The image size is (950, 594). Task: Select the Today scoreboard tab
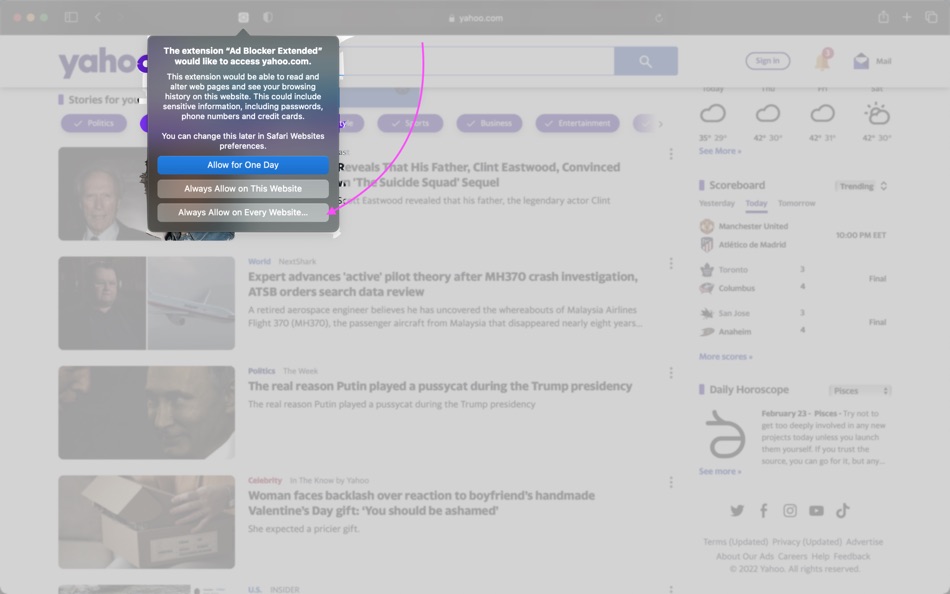(756, 203)
